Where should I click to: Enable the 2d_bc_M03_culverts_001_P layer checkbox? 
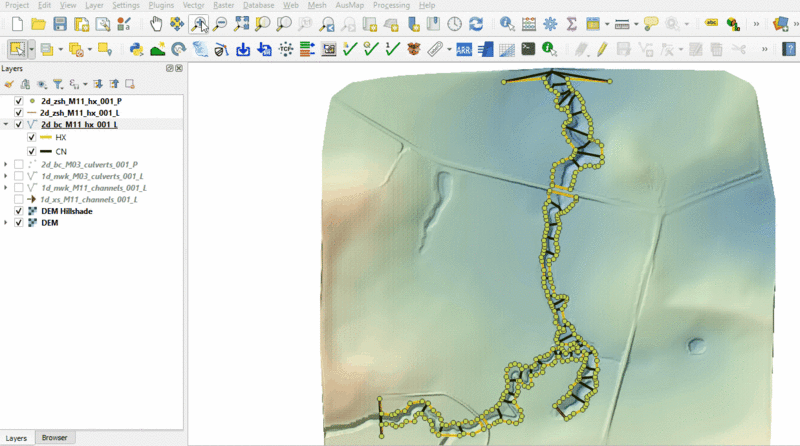(x=19, y=163)
